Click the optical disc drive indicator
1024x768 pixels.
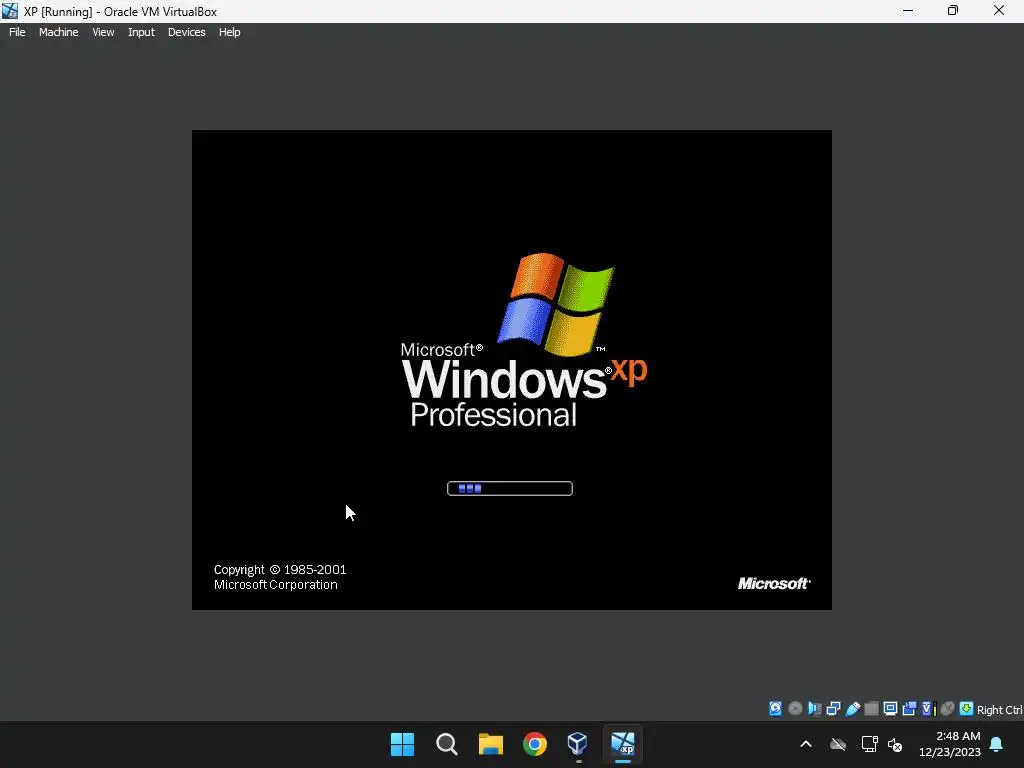tap(795, 709)
